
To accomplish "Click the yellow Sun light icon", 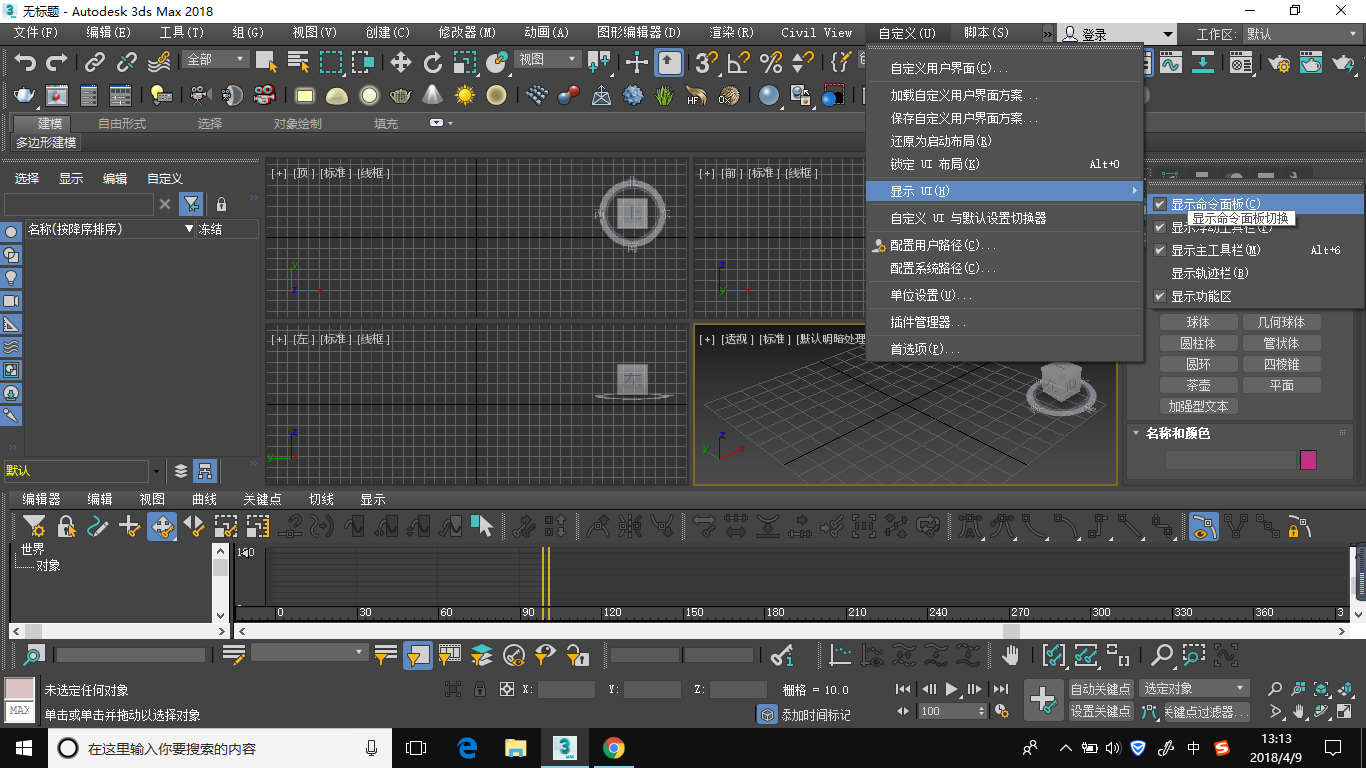I will tap(464, 96).
